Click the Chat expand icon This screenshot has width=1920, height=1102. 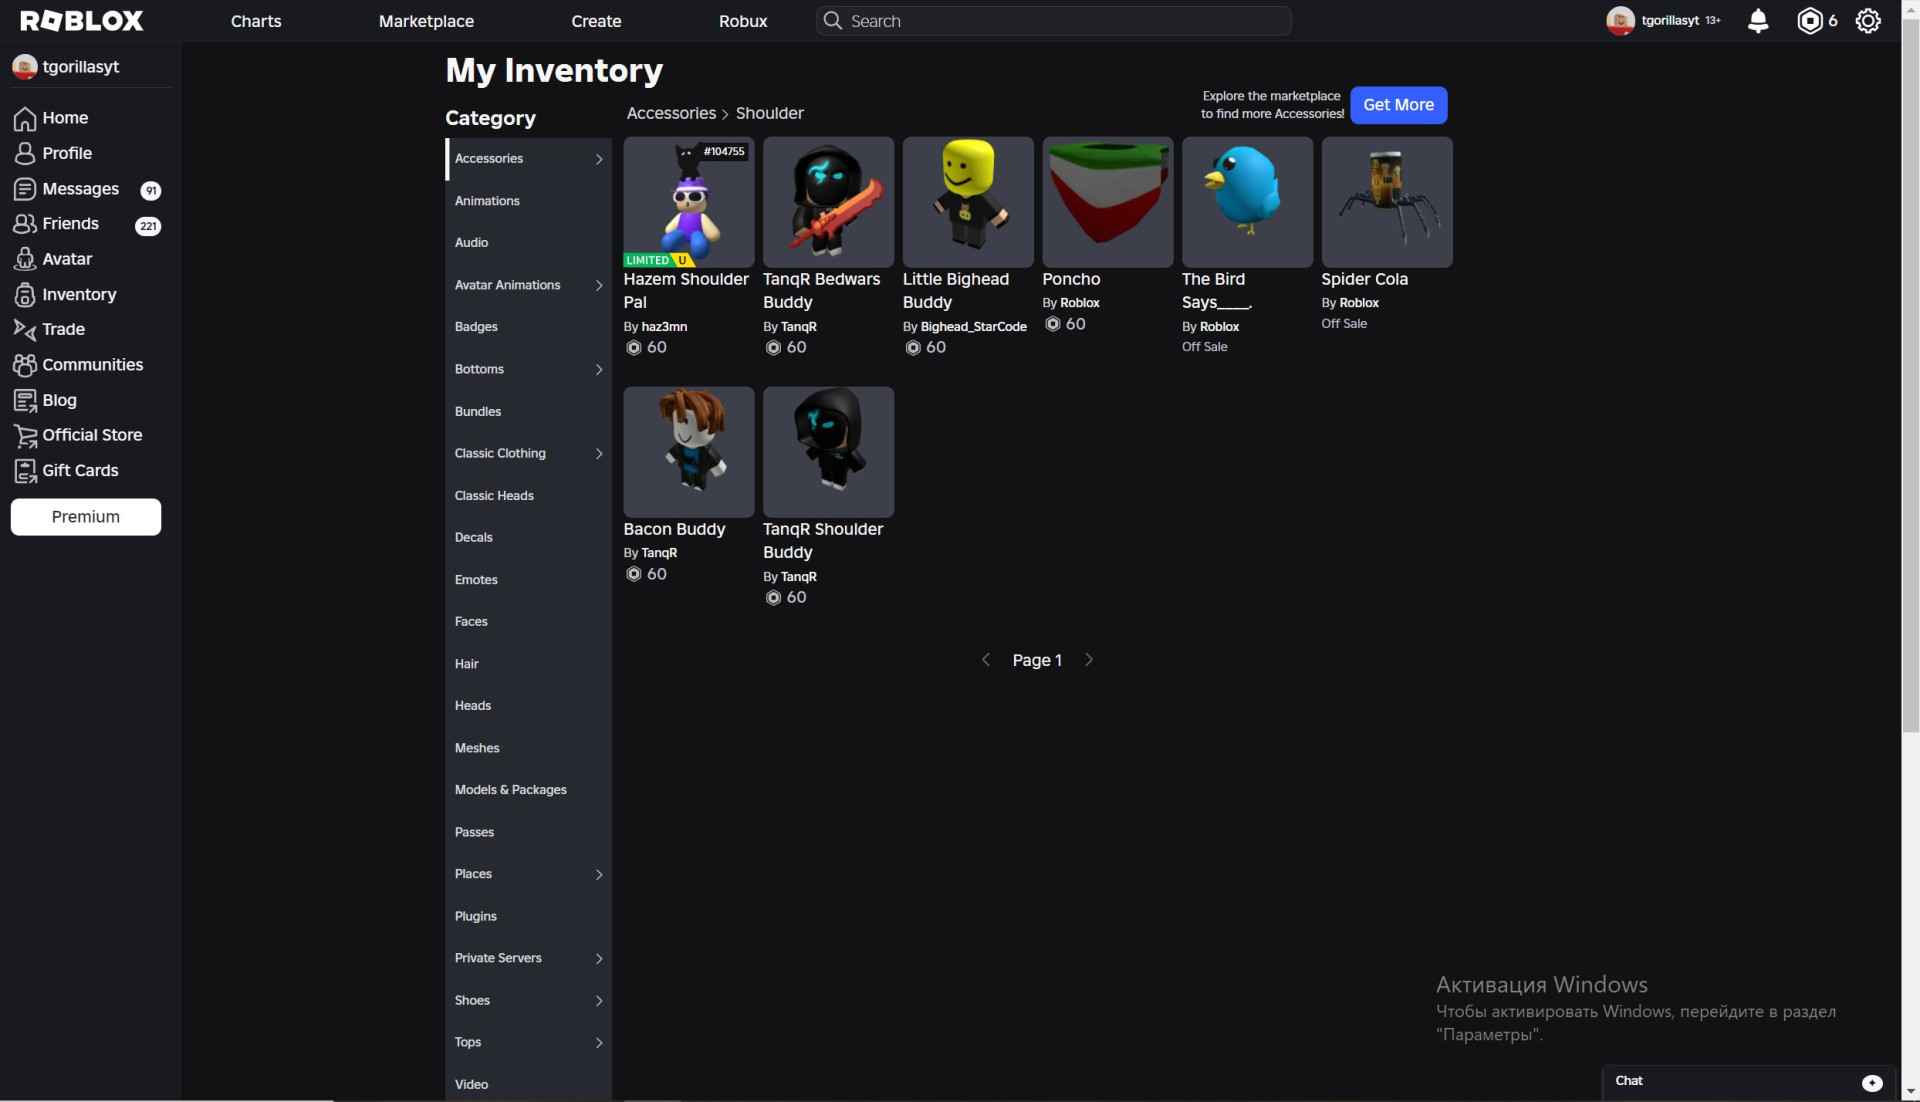pyautogui.click(x=1872, y=1083)
